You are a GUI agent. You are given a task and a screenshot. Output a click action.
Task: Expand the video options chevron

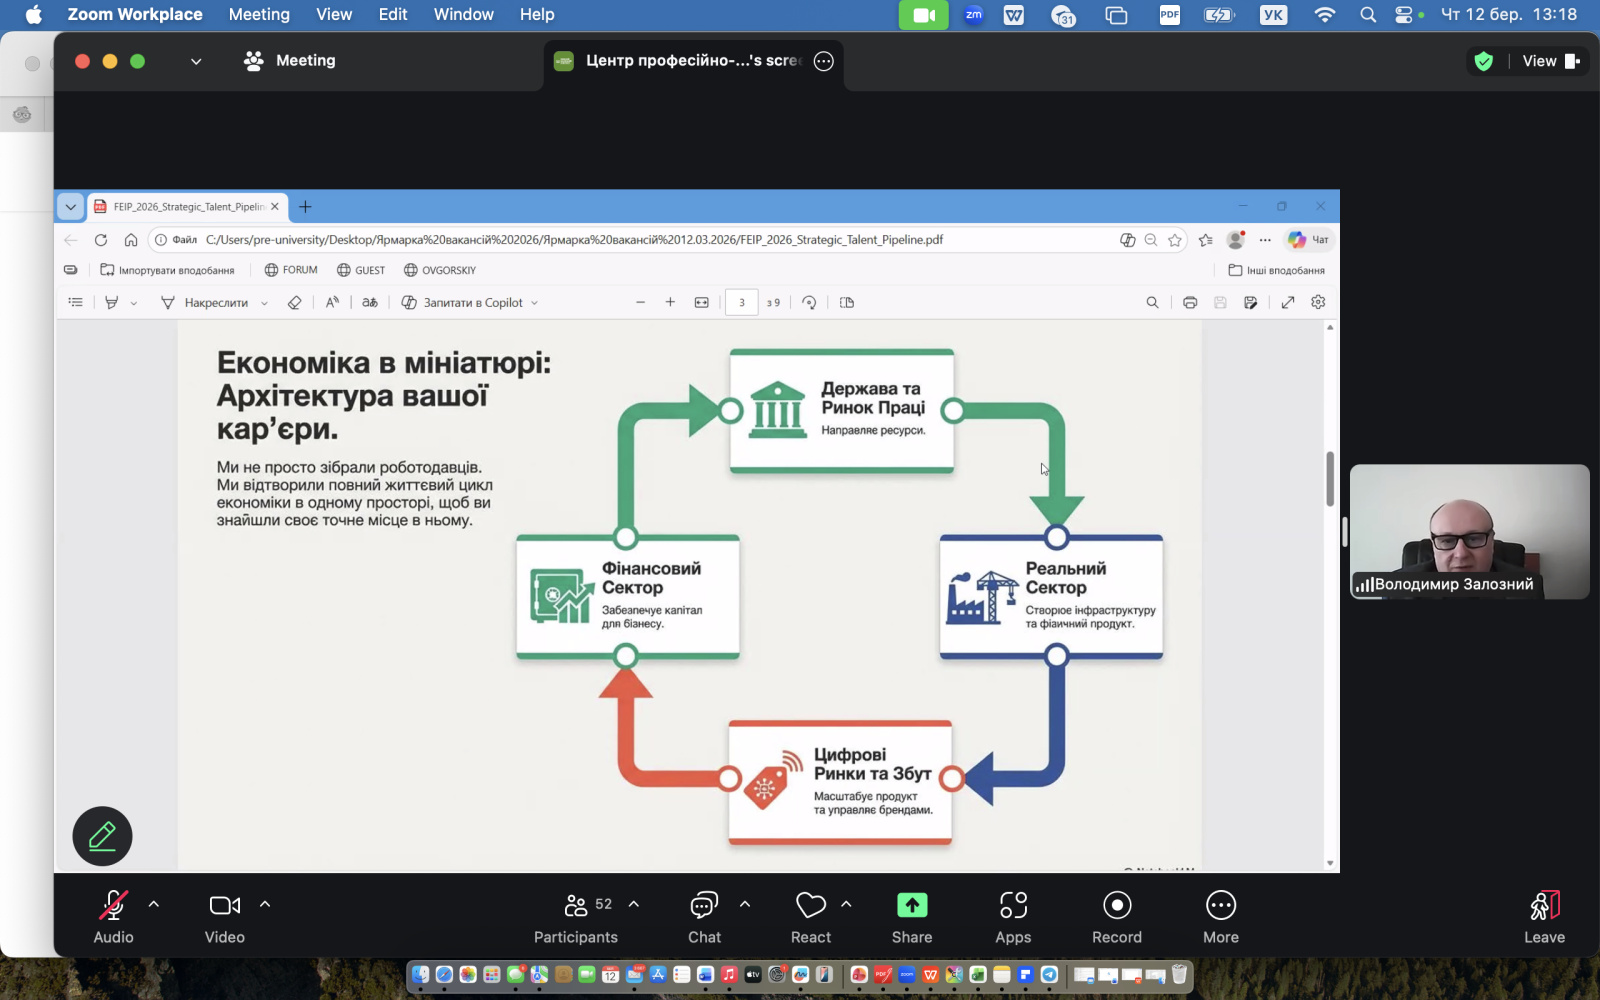(x=265, y=904)
